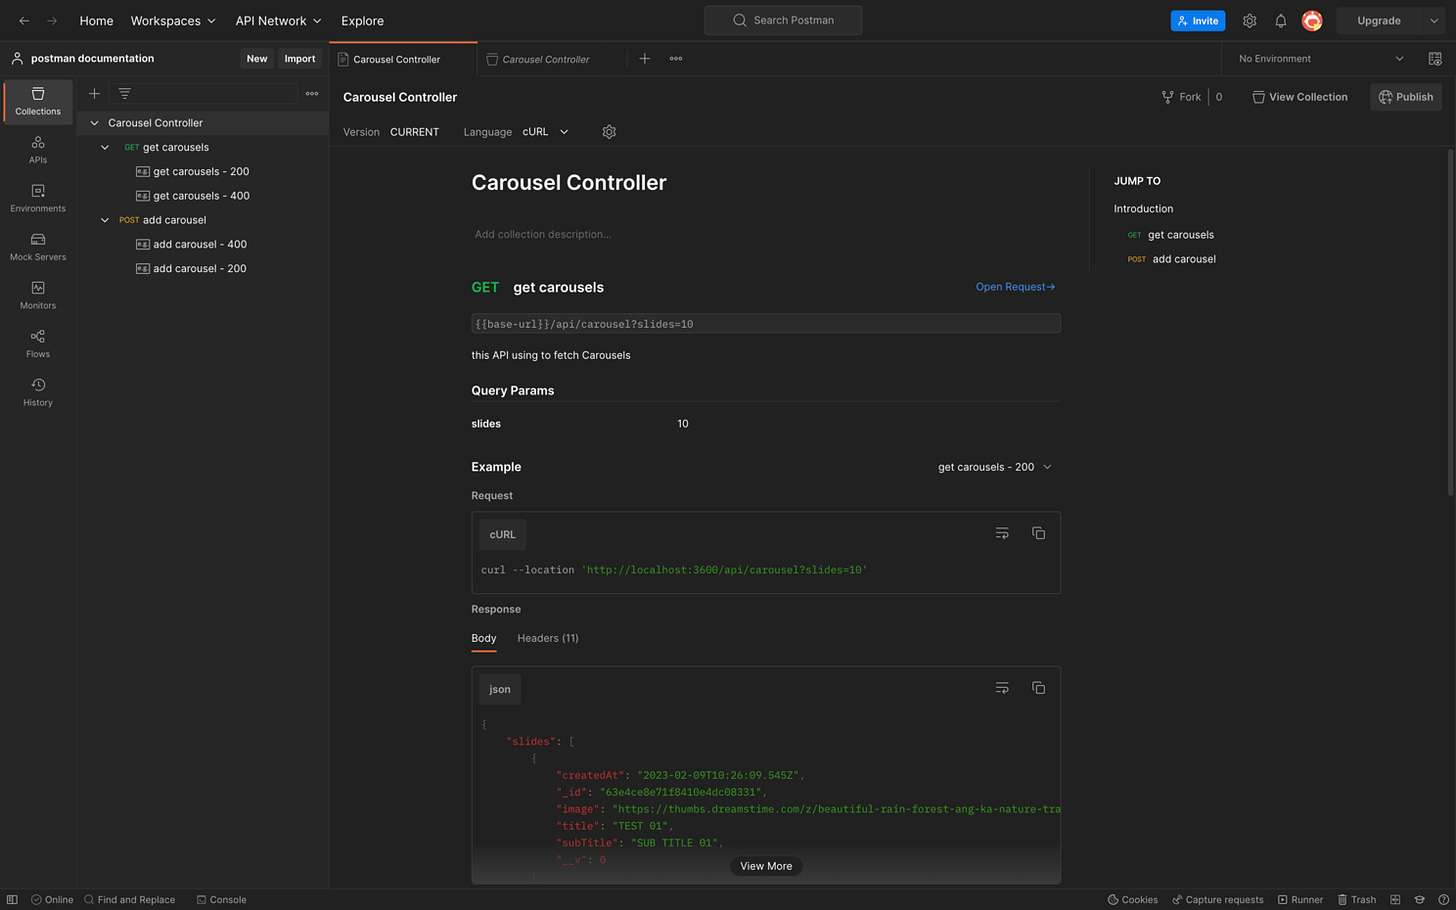Open the cURL language dropdown

(x=545, y=131)
